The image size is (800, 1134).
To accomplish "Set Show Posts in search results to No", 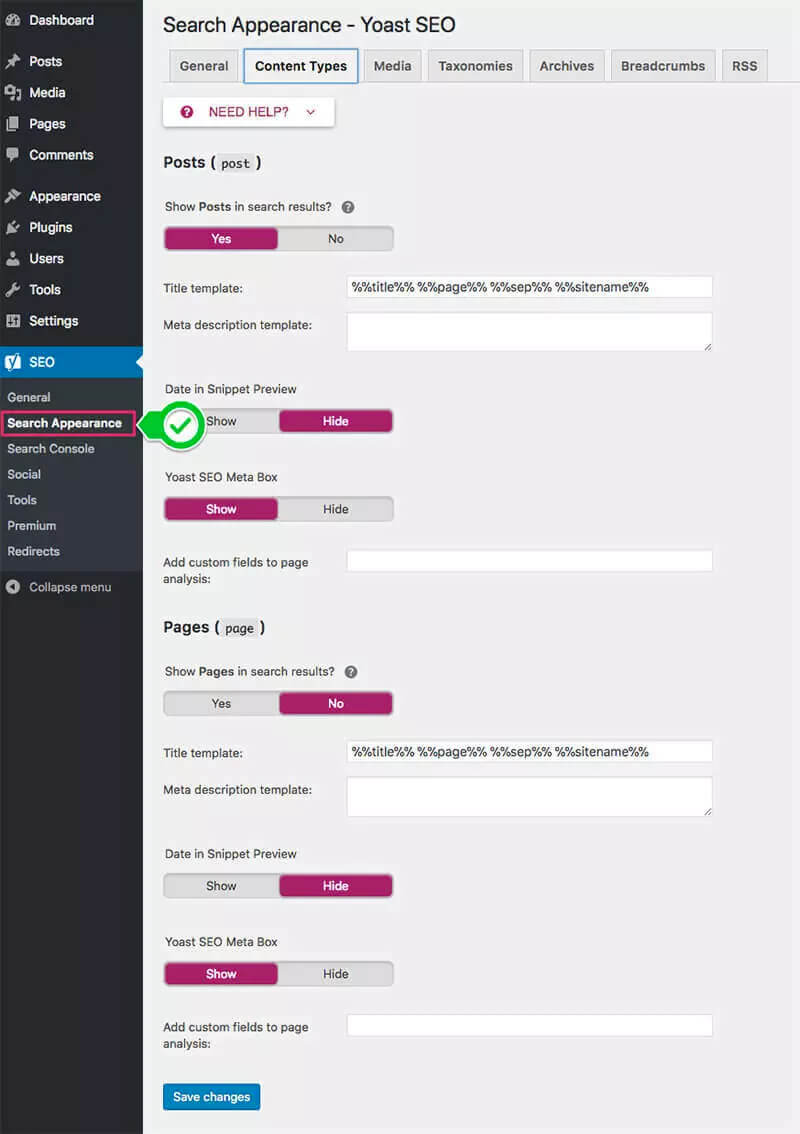I will 335,239.
